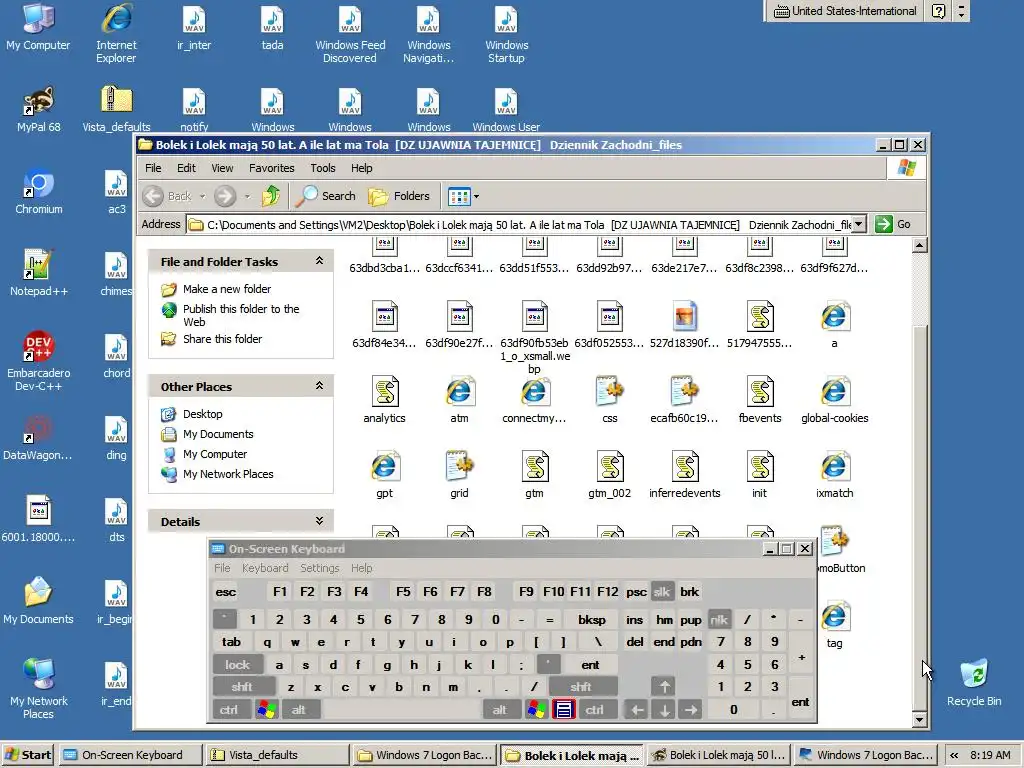Open Search in Explorer toolbar

click(325, 196)
